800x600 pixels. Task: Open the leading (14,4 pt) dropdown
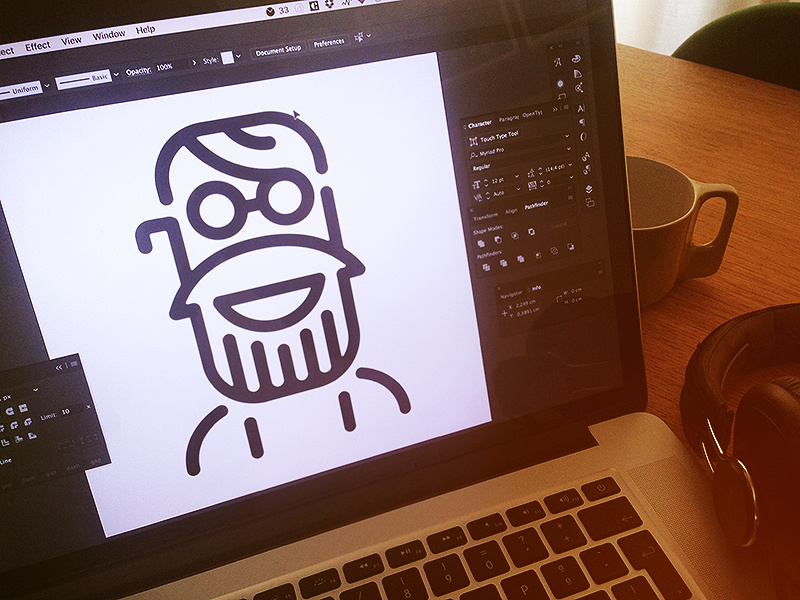coord(571,165)
